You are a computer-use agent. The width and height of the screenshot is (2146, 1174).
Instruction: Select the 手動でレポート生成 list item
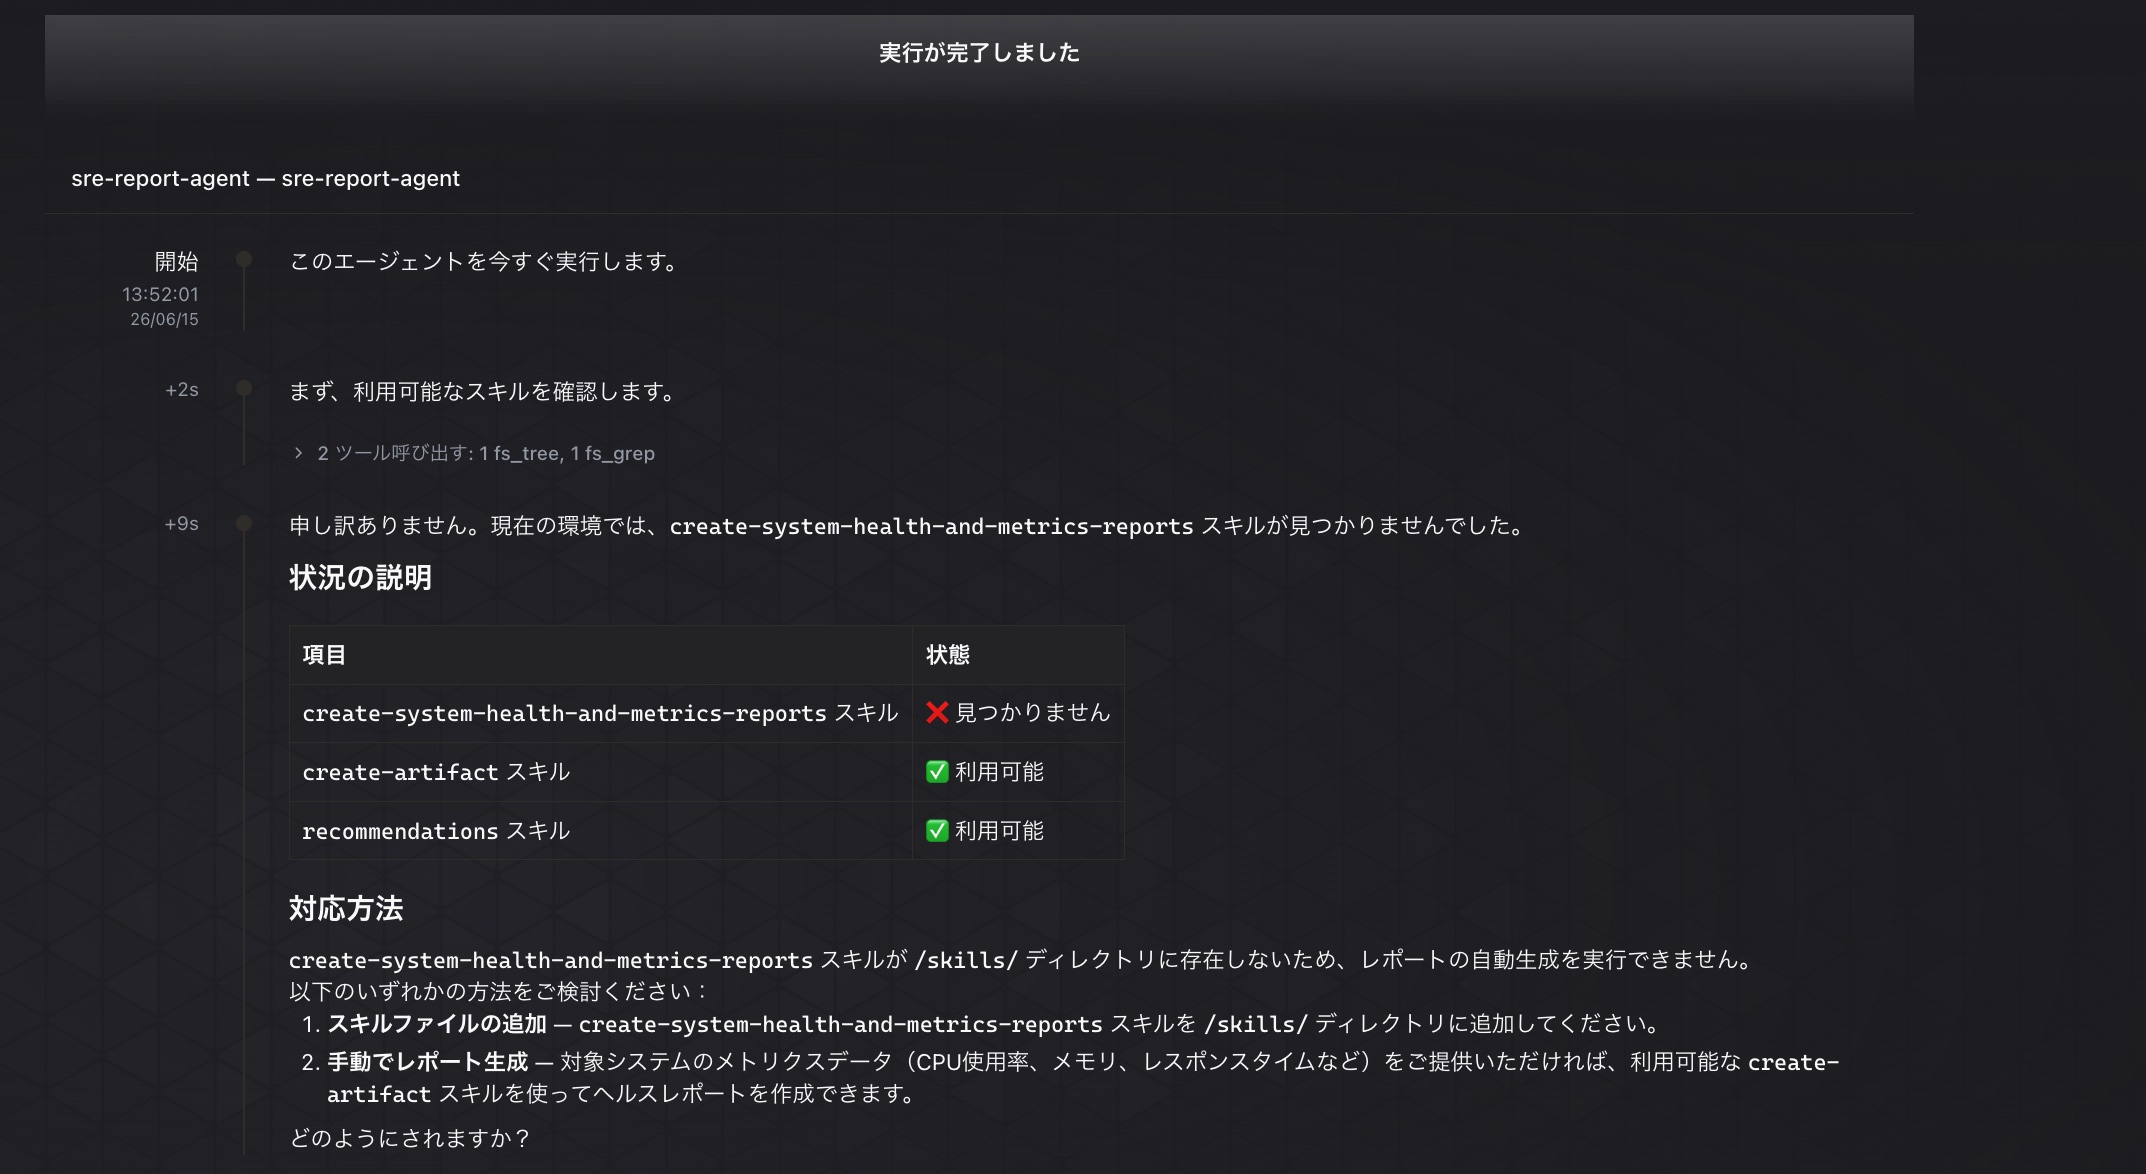1070,1078
